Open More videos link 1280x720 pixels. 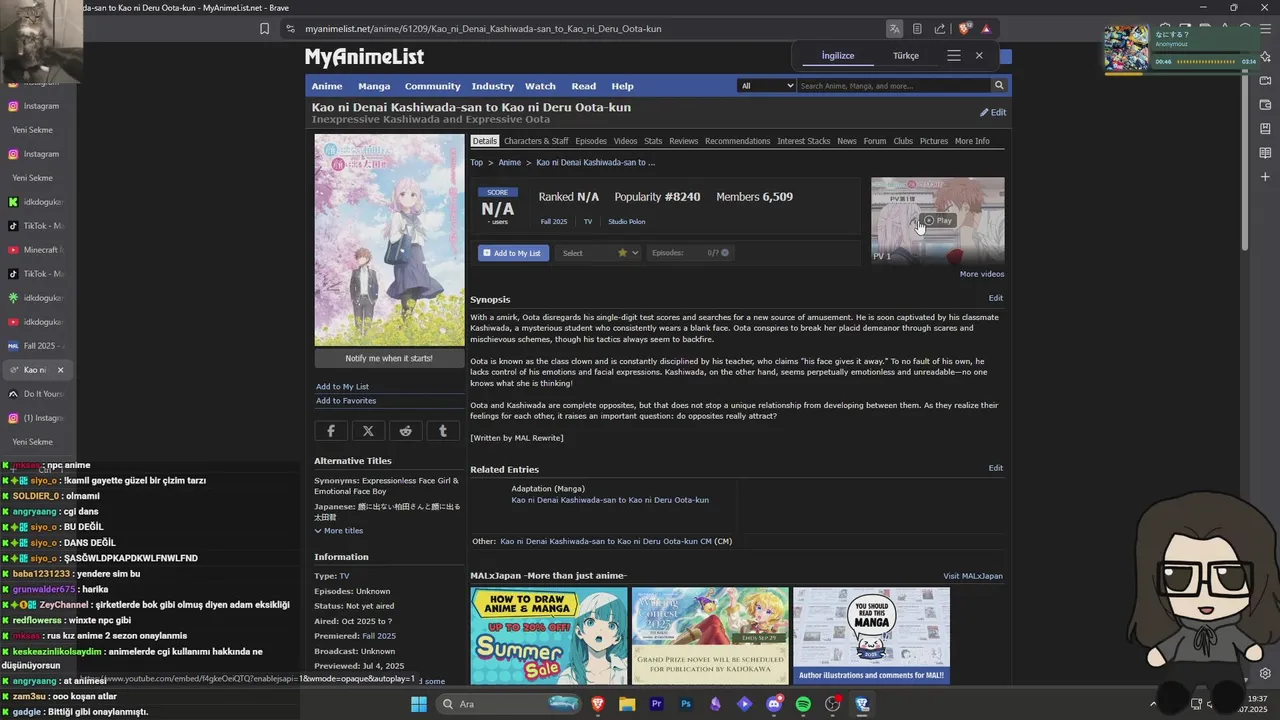[x=982, y=274]
